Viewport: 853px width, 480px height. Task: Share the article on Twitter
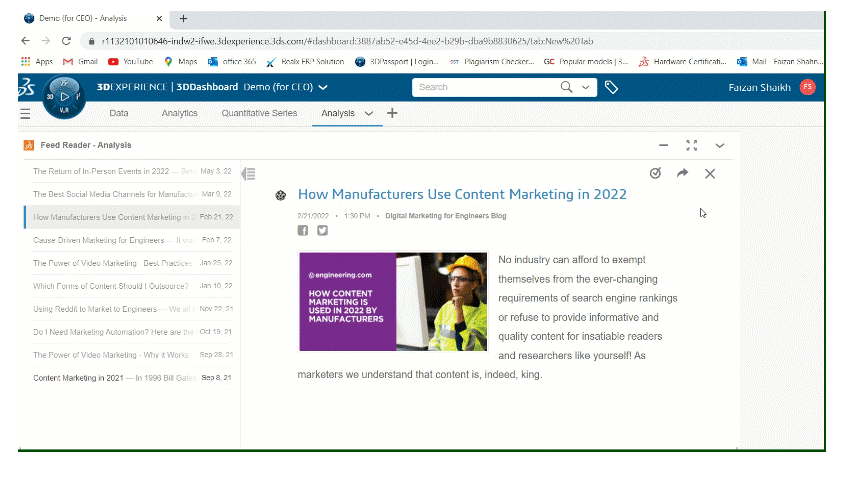click(323, 230)
